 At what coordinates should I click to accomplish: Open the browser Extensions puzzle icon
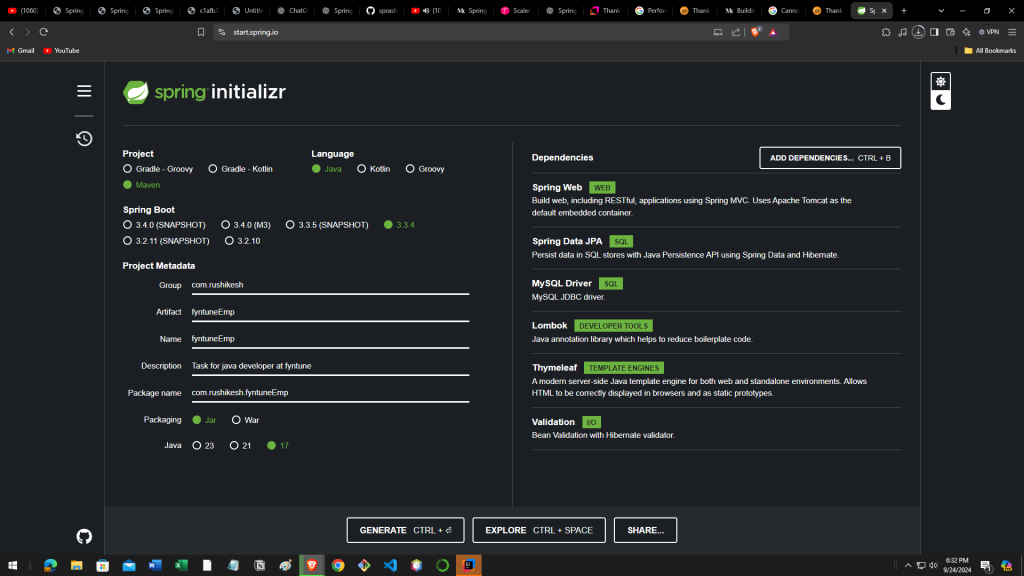click(886, 32)
